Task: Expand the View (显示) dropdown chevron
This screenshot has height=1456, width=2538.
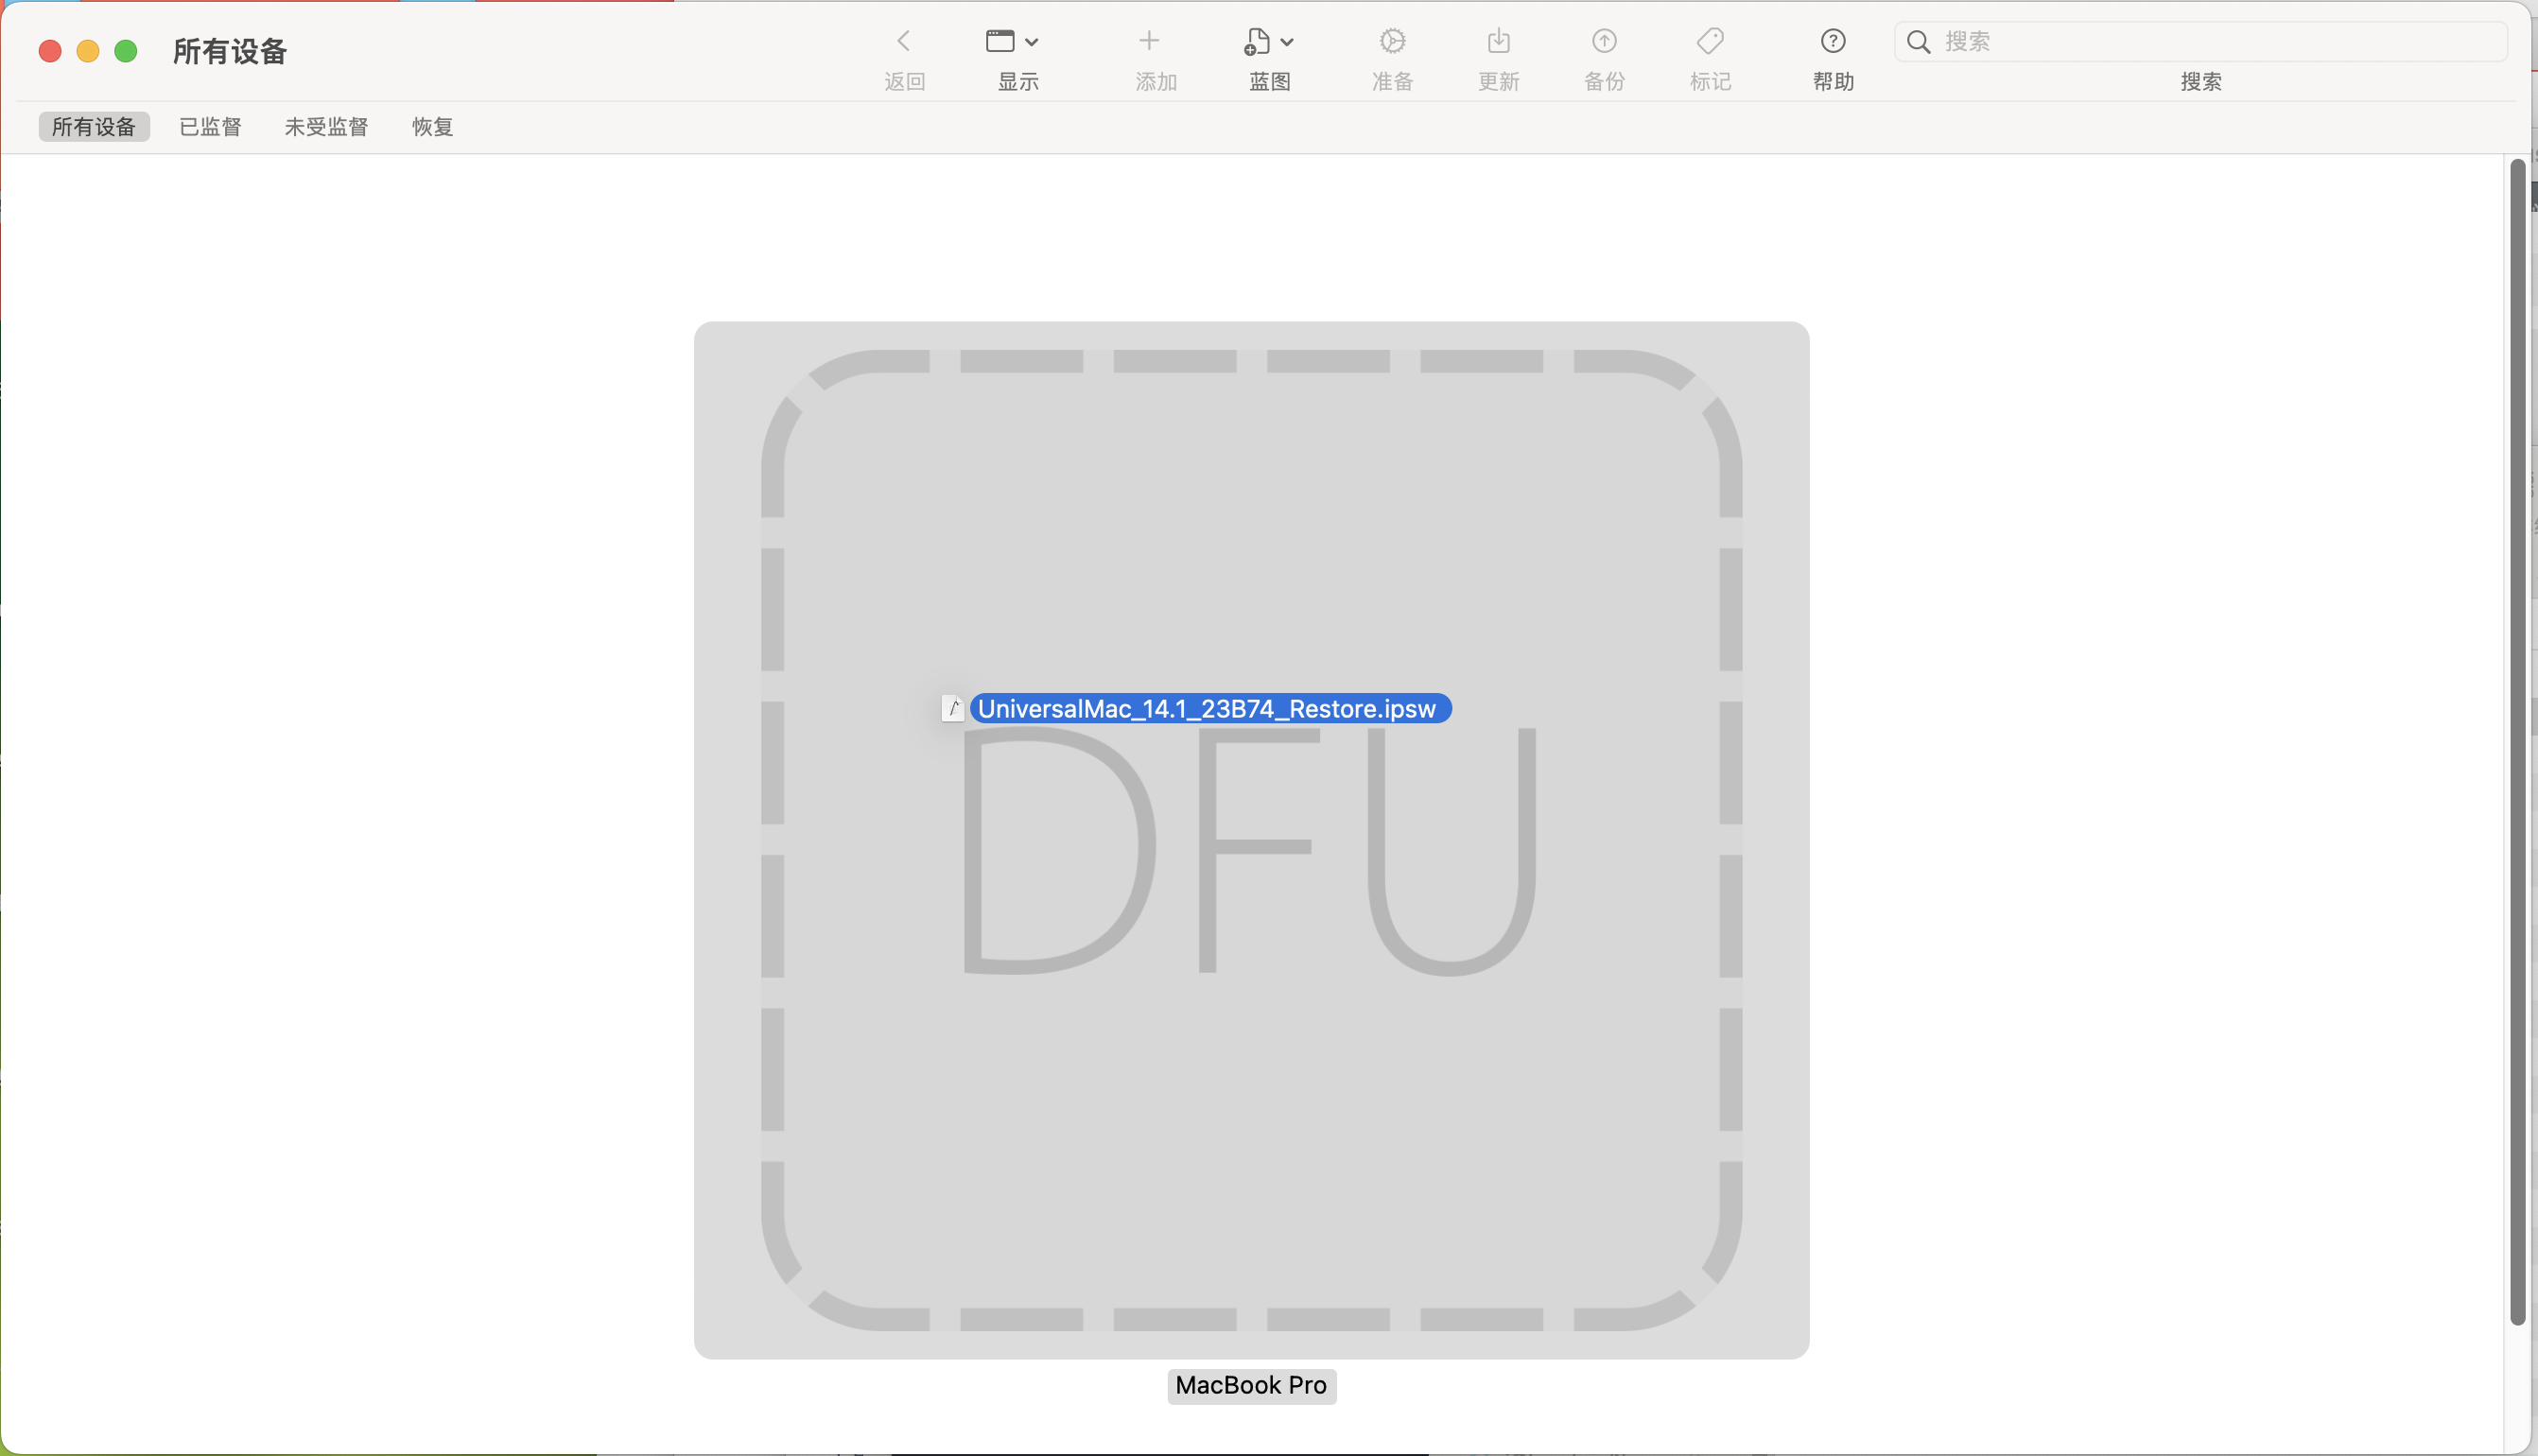Action: [x=1032, y=42]
